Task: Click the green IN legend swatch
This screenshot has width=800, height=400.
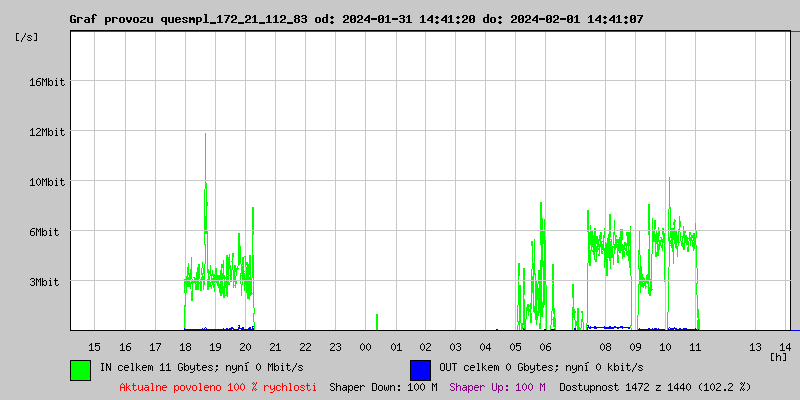Action: pos(80,369)
